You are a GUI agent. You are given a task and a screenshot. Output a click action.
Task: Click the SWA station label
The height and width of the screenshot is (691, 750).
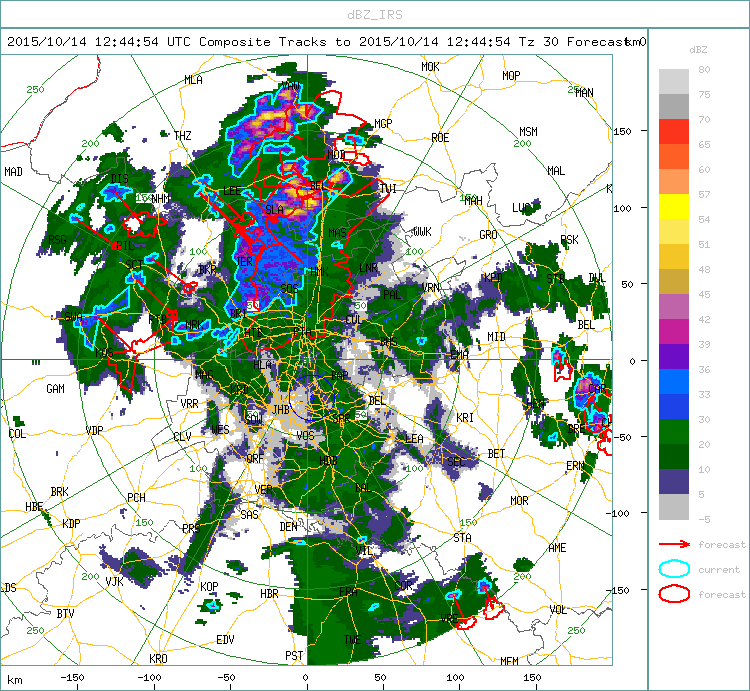[x=73, y=317]
